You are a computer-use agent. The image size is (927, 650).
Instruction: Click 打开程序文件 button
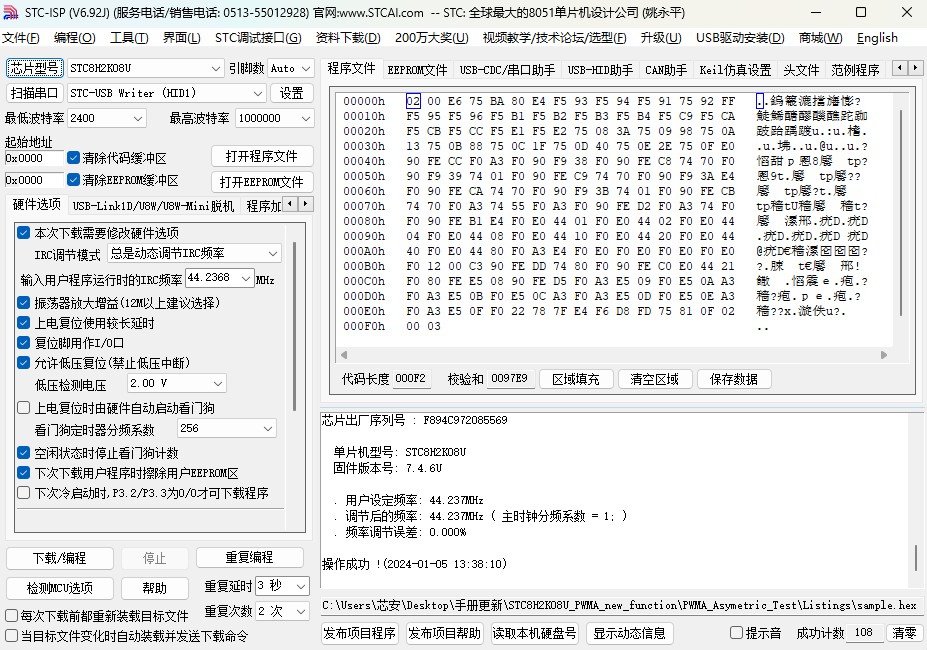(262, 157)
